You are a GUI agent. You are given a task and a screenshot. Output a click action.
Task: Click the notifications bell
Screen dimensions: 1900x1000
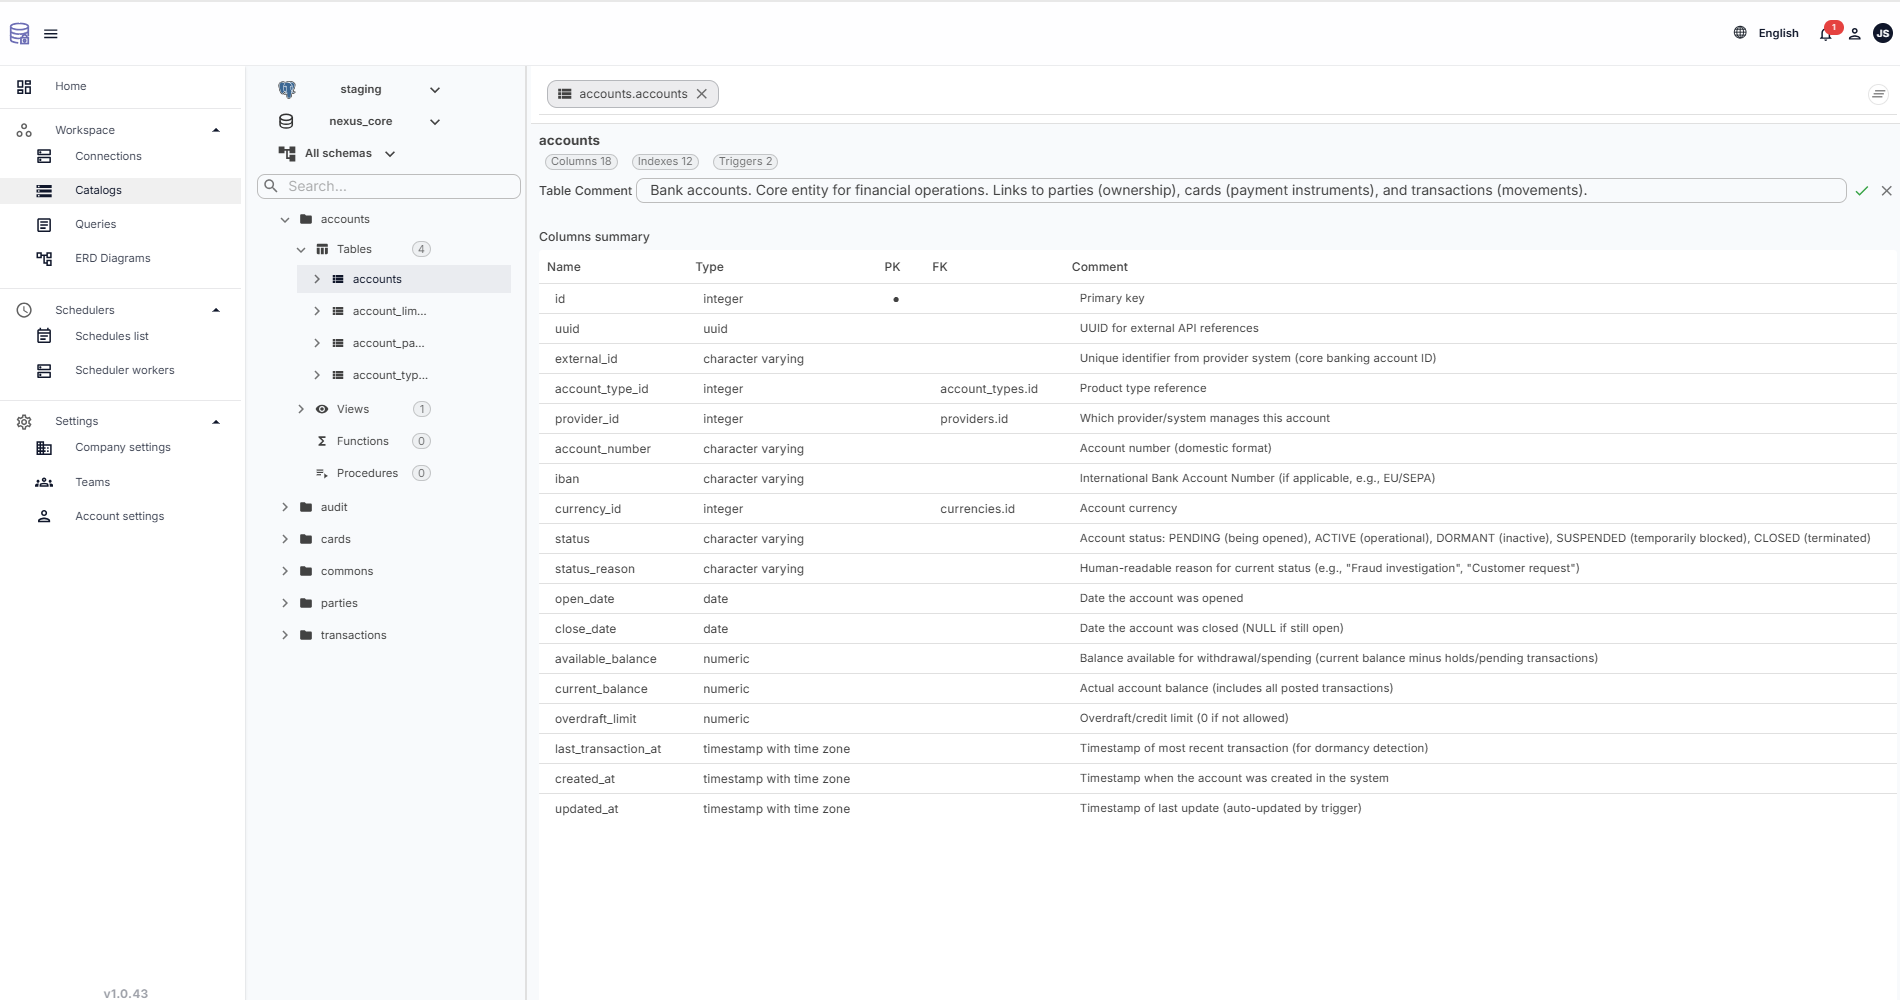(1824, 33)
